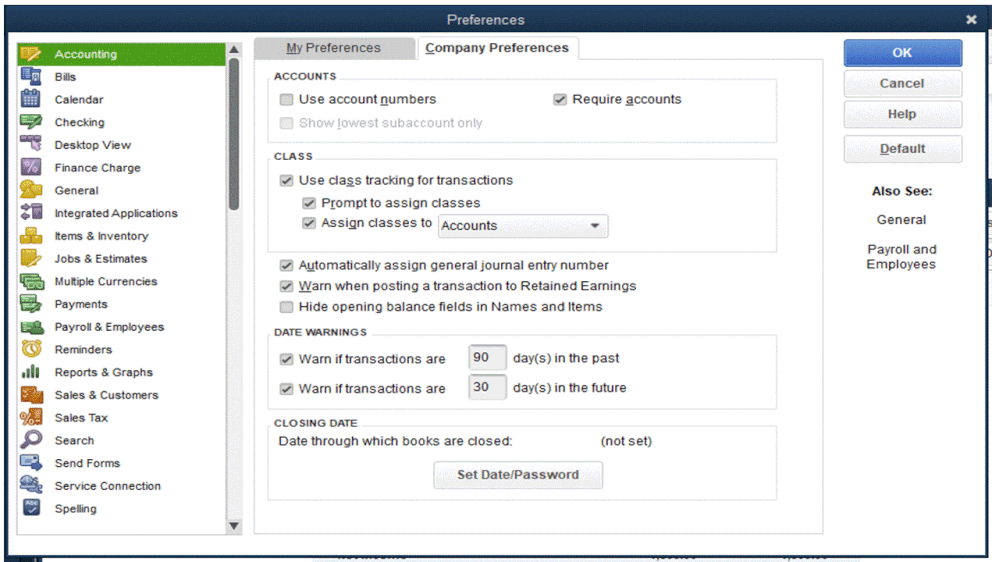Click the sidebar vertical scrollbar thumb
This screenshot has width=999, height=562.
(x=234, y=134)
